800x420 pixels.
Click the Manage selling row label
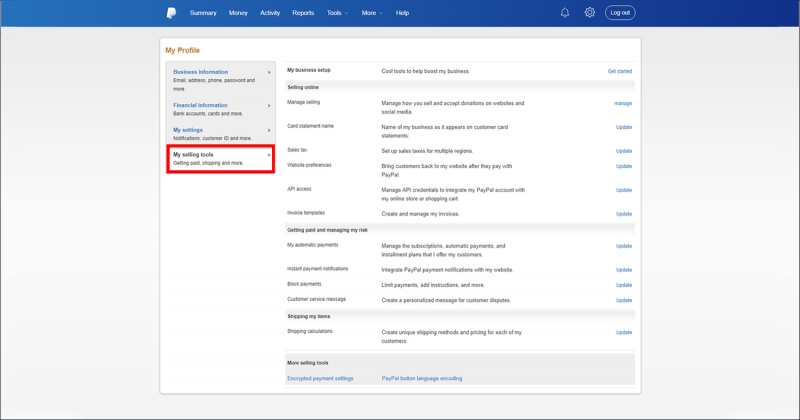tap(304, 103)
